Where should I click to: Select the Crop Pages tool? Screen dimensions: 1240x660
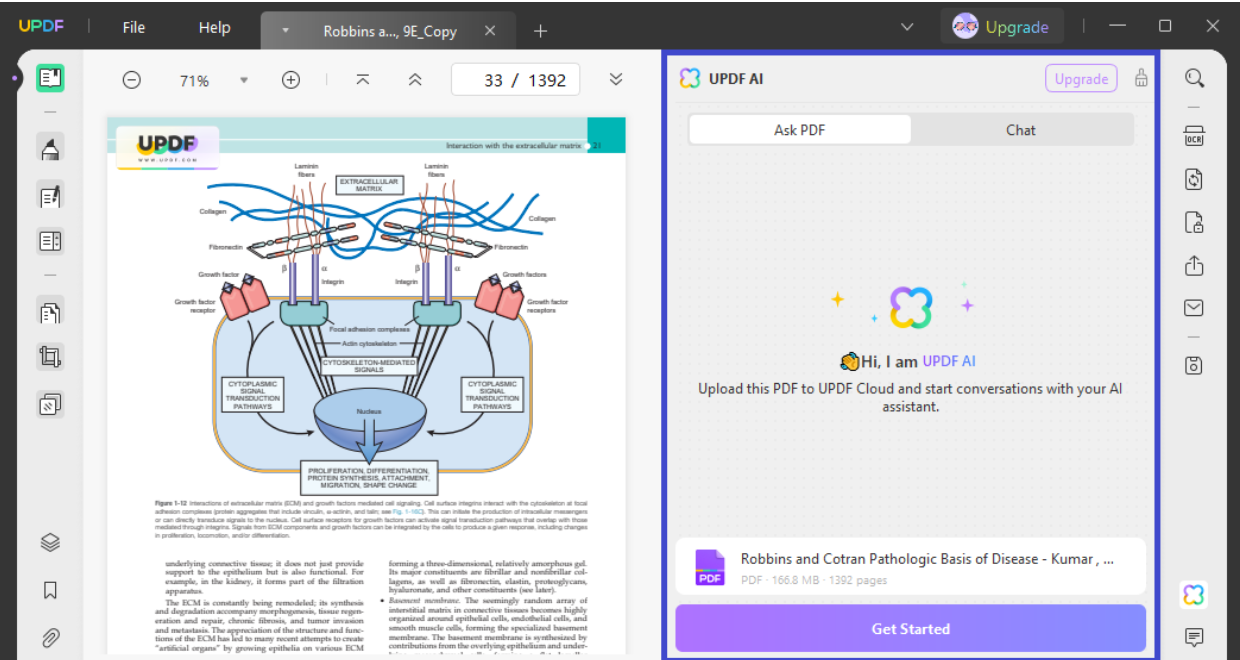(x=50, y=357)
